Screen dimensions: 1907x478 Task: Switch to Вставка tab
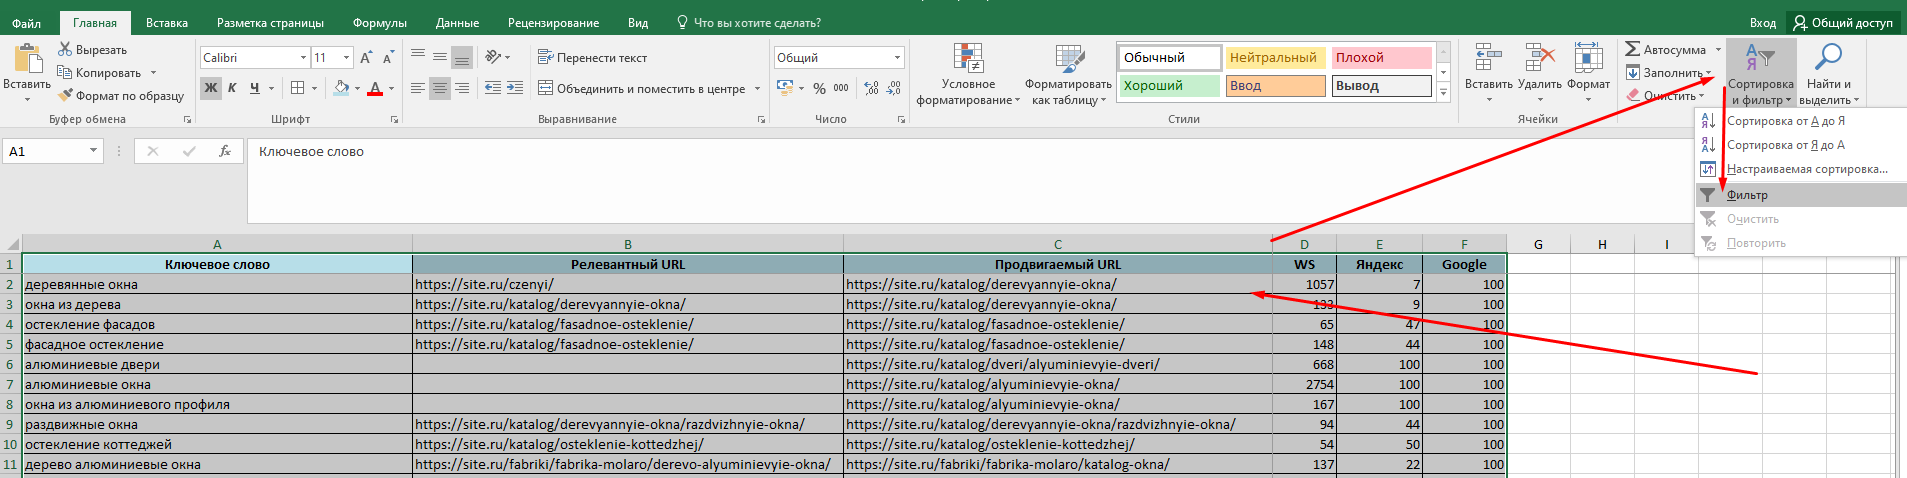[x=167, y=22]
